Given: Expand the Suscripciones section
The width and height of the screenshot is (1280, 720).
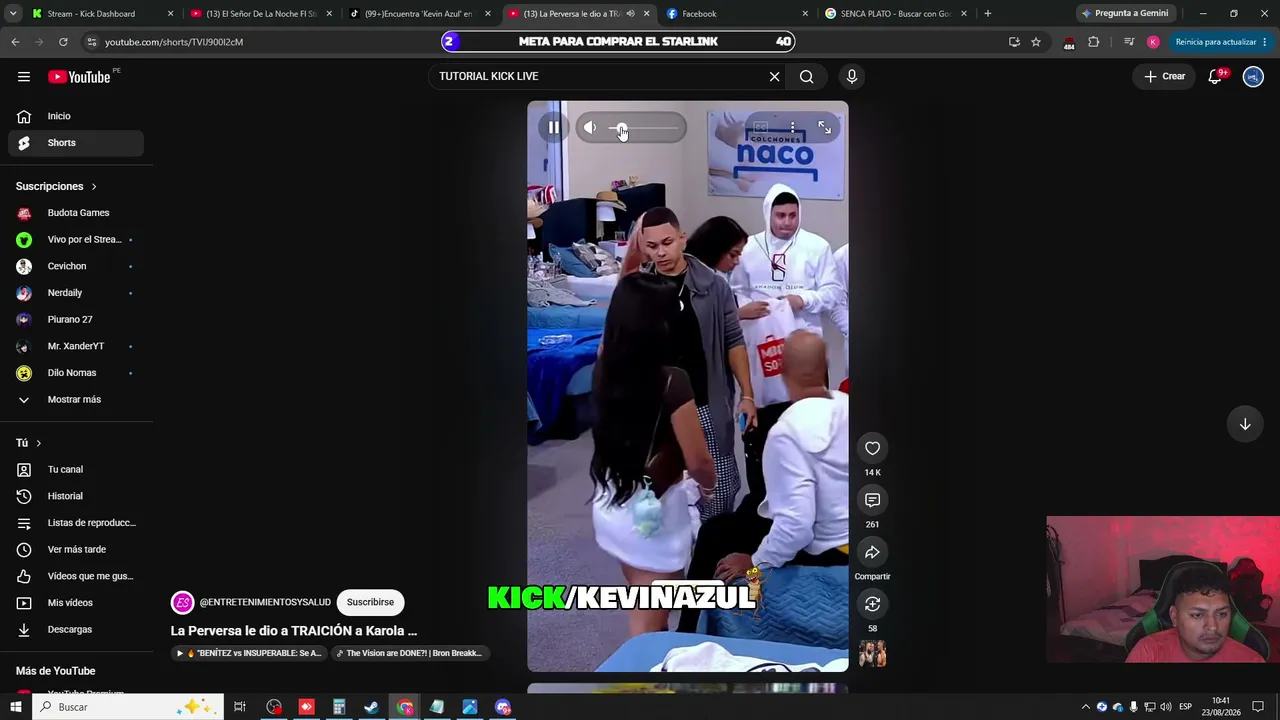Looking at the screenshot, I should [56, 186].
